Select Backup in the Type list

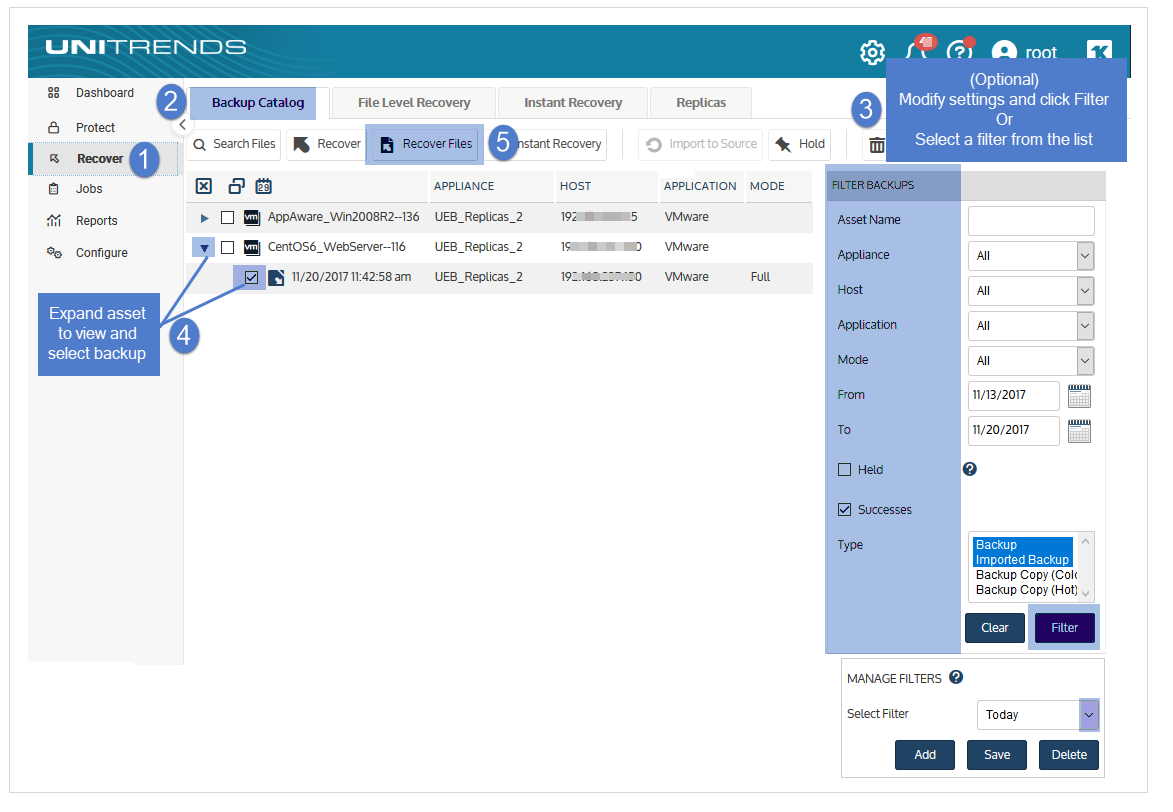click(x=1023, y=545)
